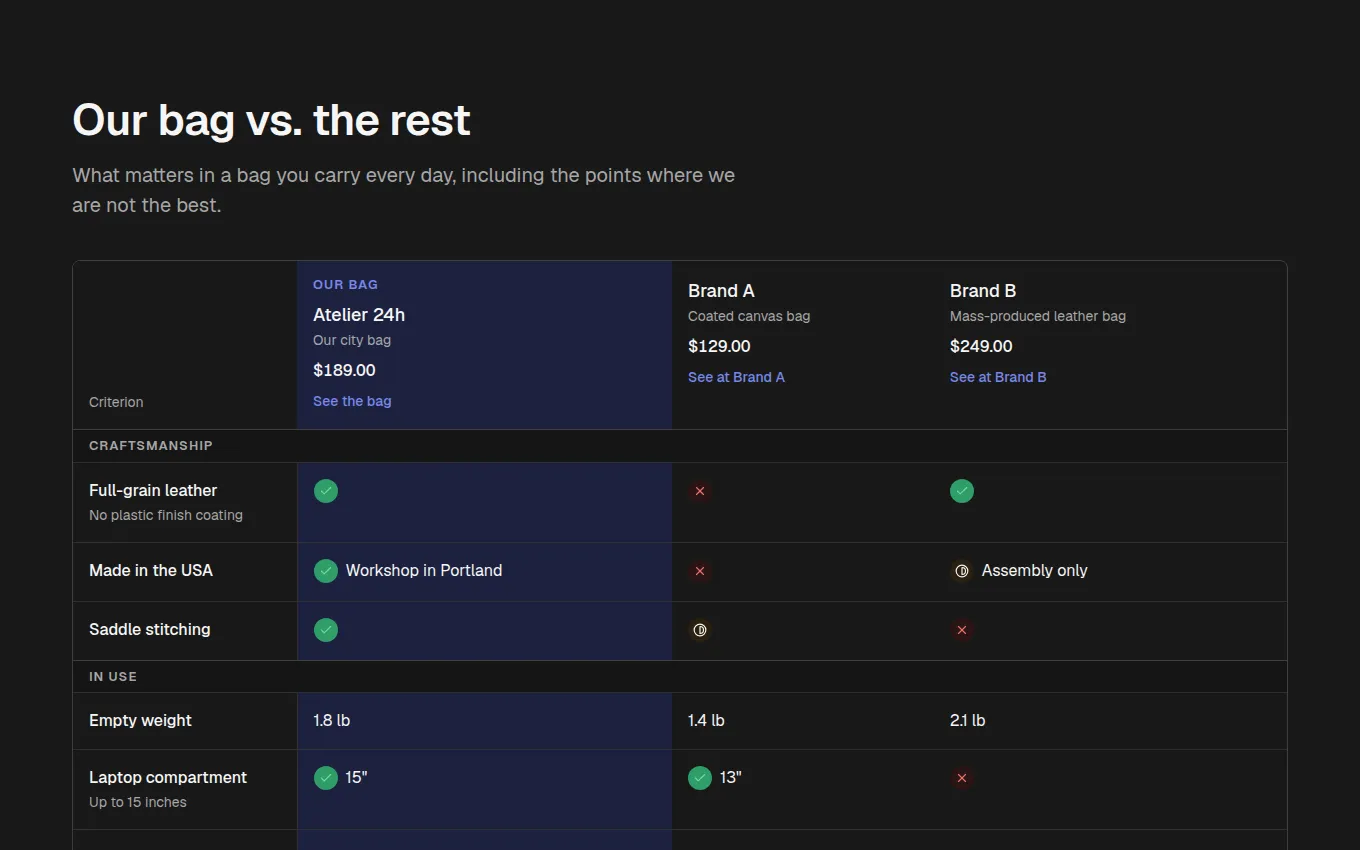The height and width of the screenshot is (850, 1360).
Task: Click the OUR BAG label
Action: (x=345, y=285)
